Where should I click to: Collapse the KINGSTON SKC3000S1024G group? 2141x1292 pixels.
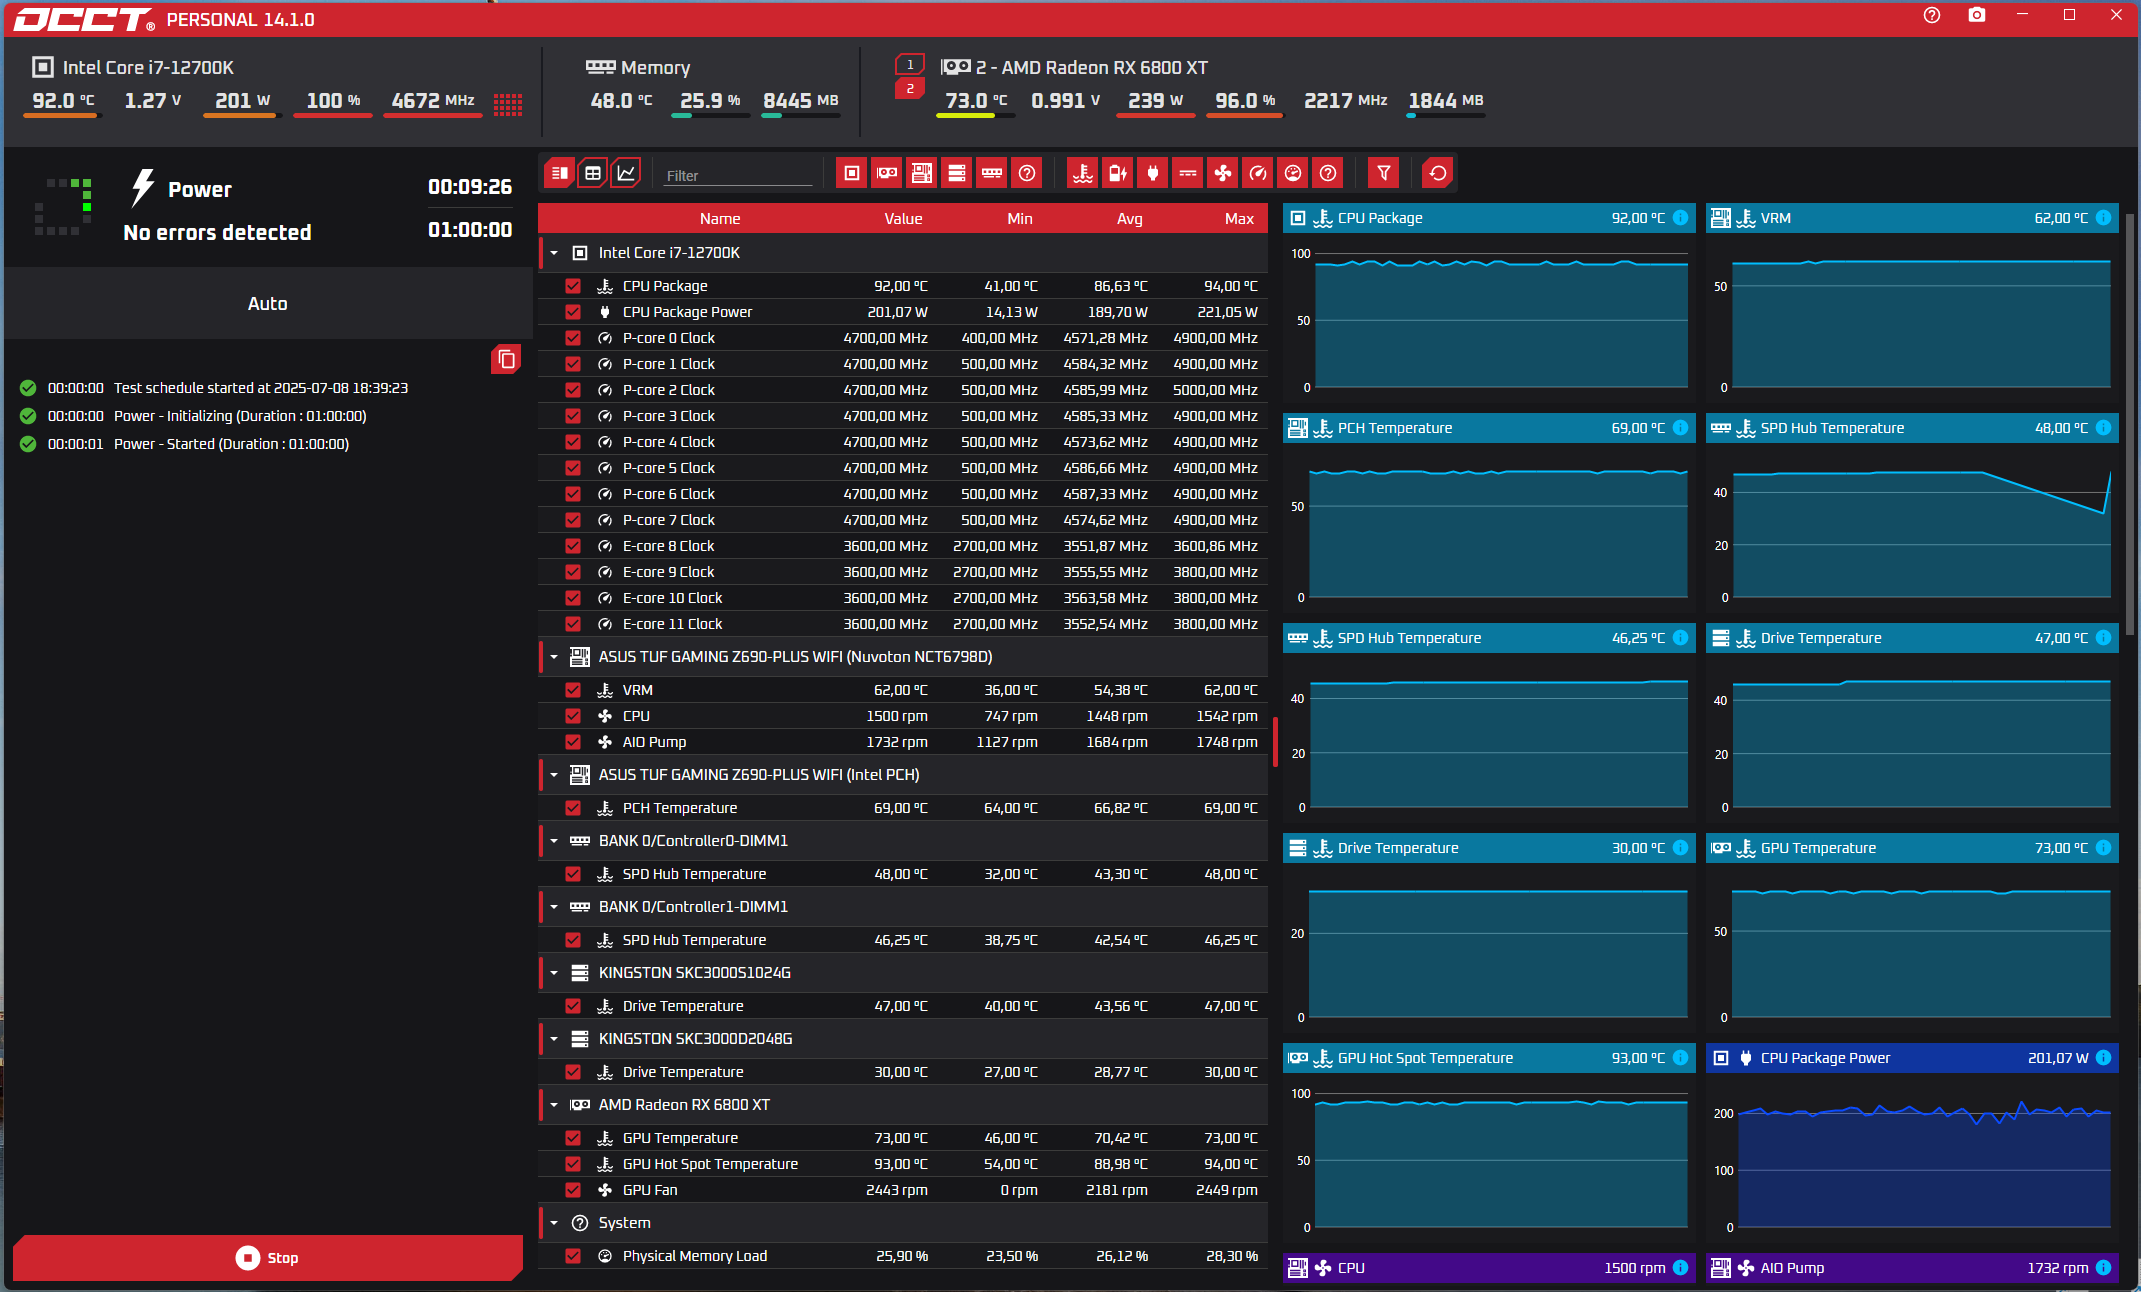[554, 973]
